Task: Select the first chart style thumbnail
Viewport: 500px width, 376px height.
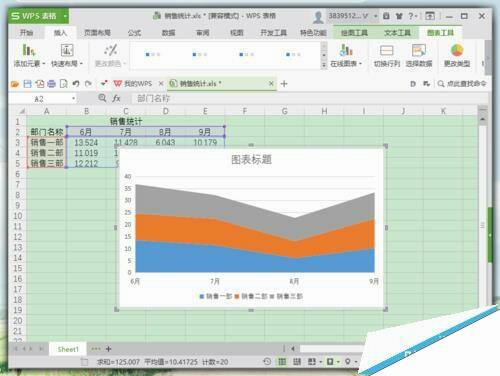Action: (153, 54)
